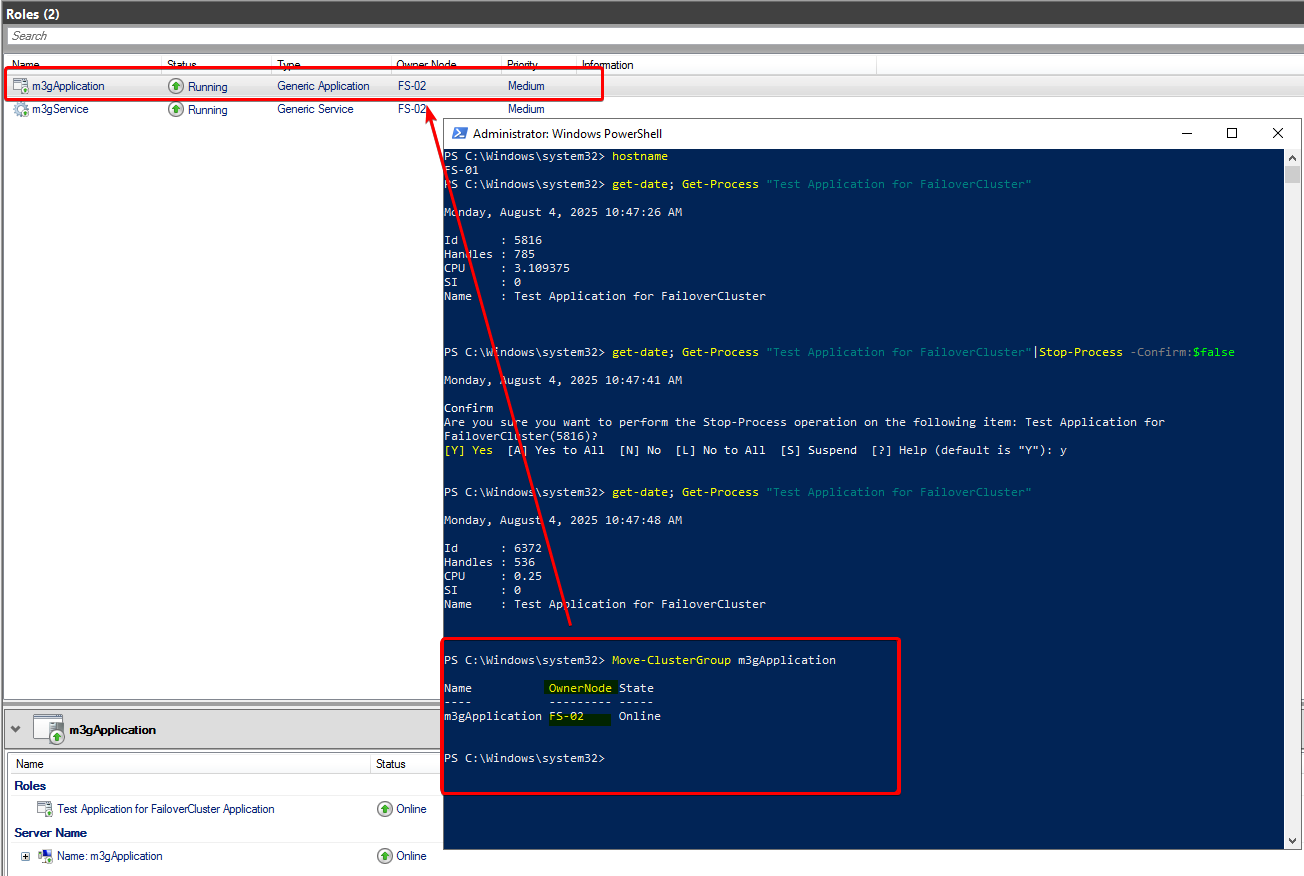The height and width of the screenshot is (876, 1304).
Task: Click the green Running icon for m3gService
Action: 176,110
